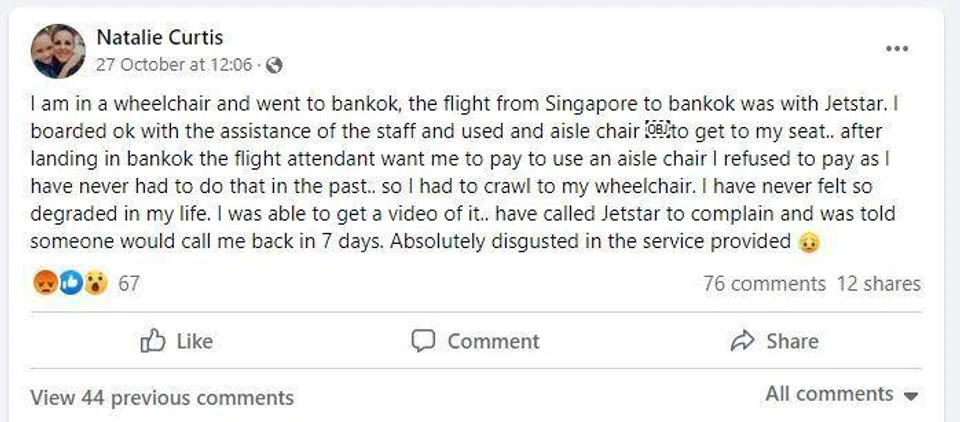This screenshot has height=422, width=960.
Task: Open the 67 reactions count
Action: coord(129,284)
